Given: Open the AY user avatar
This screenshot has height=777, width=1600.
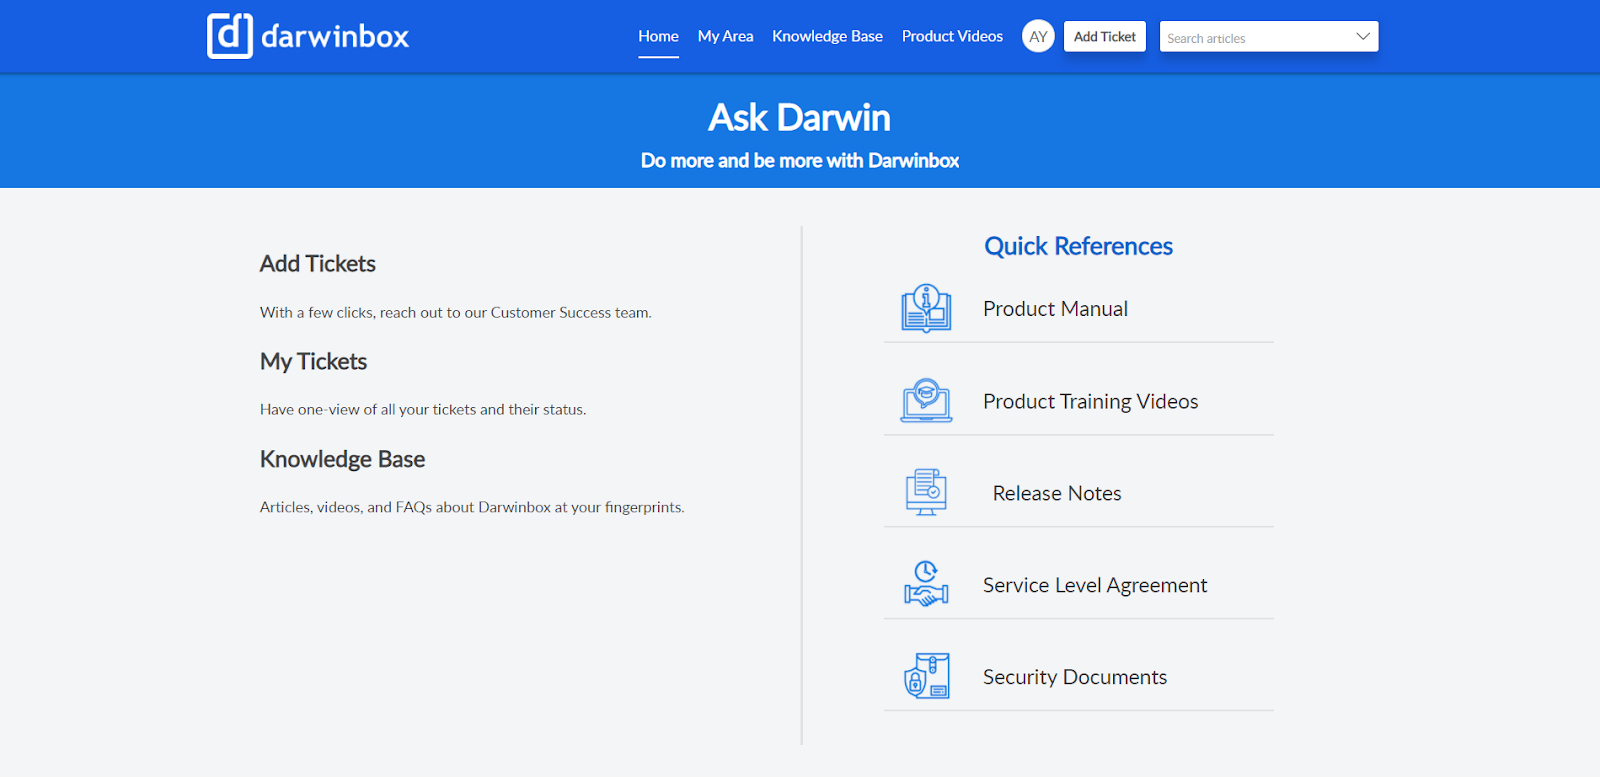Looking at the screenshot, I should point(1038,36).
